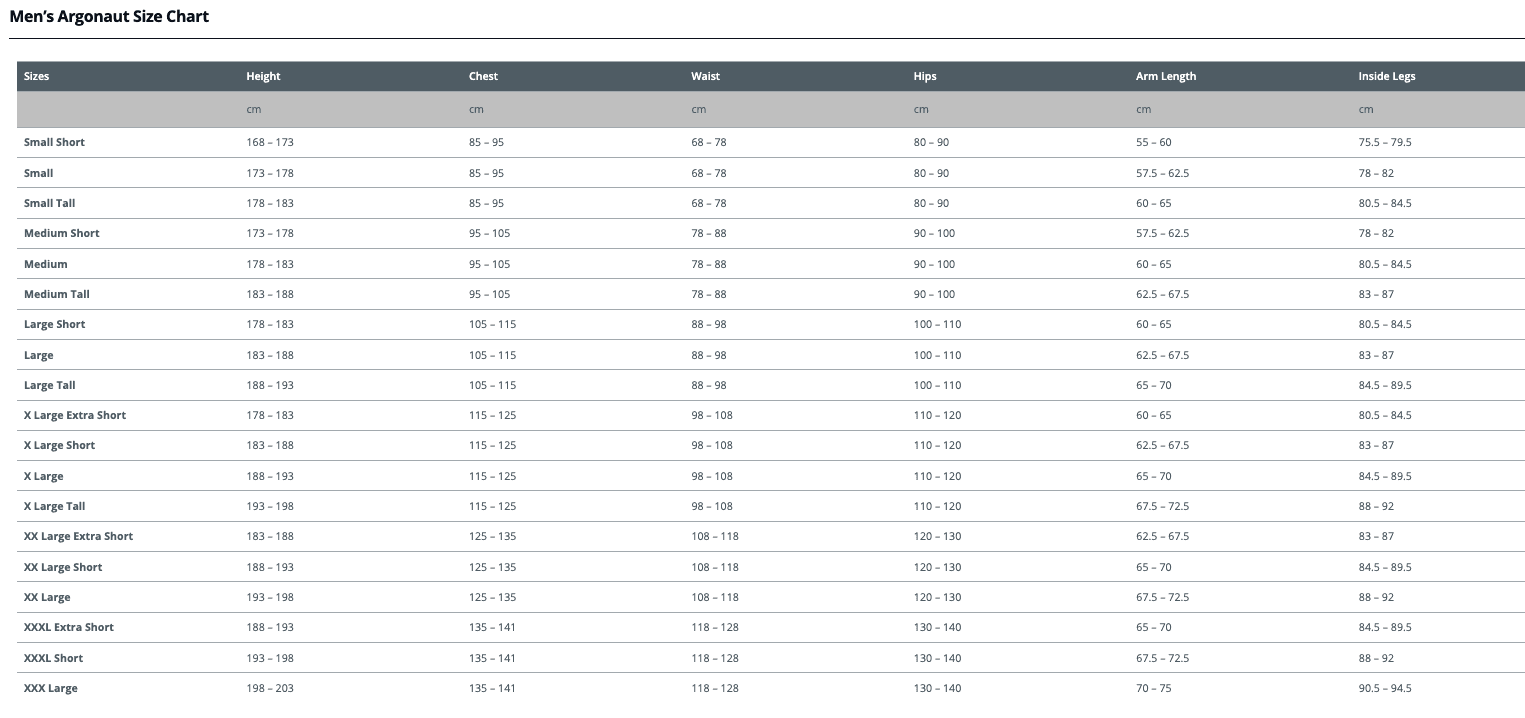Click chest 135 – 141 in XXXL Short row
The image size is (1525, 718).
point(493,658)
